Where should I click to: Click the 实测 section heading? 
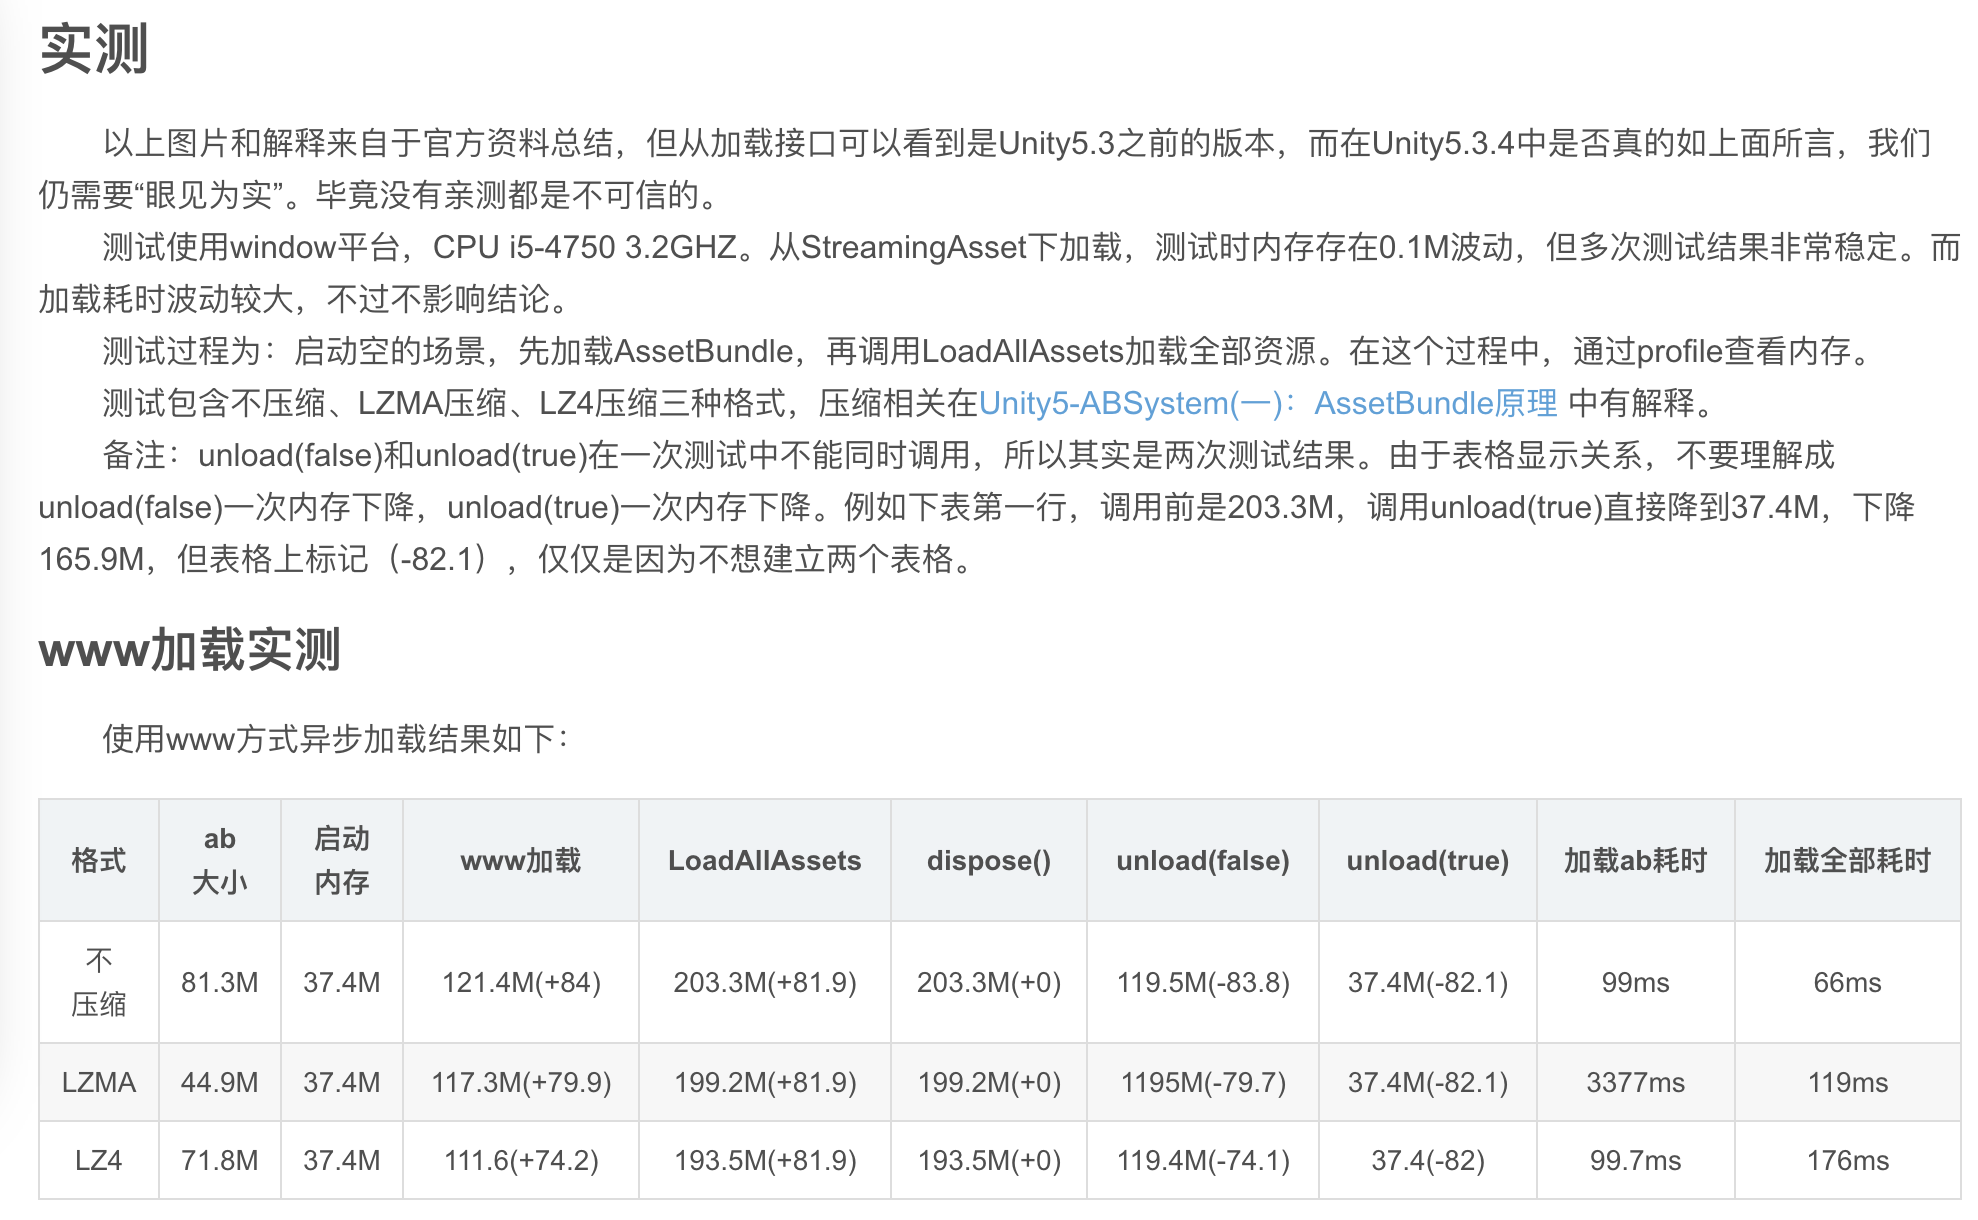coord(94,49)
